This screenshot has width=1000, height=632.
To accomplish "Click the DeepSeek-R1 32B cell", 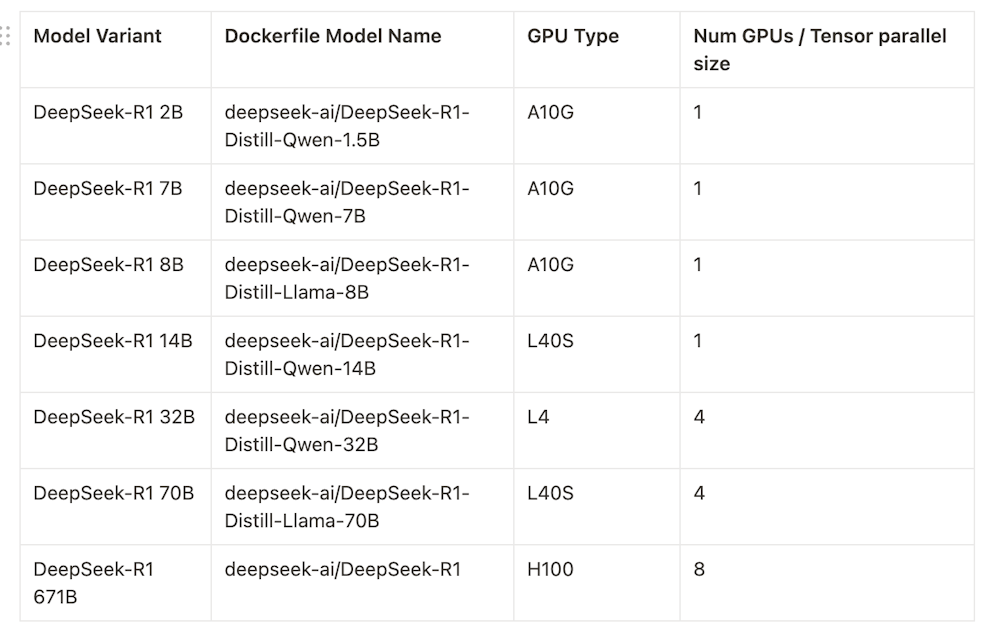I will 115,430.
